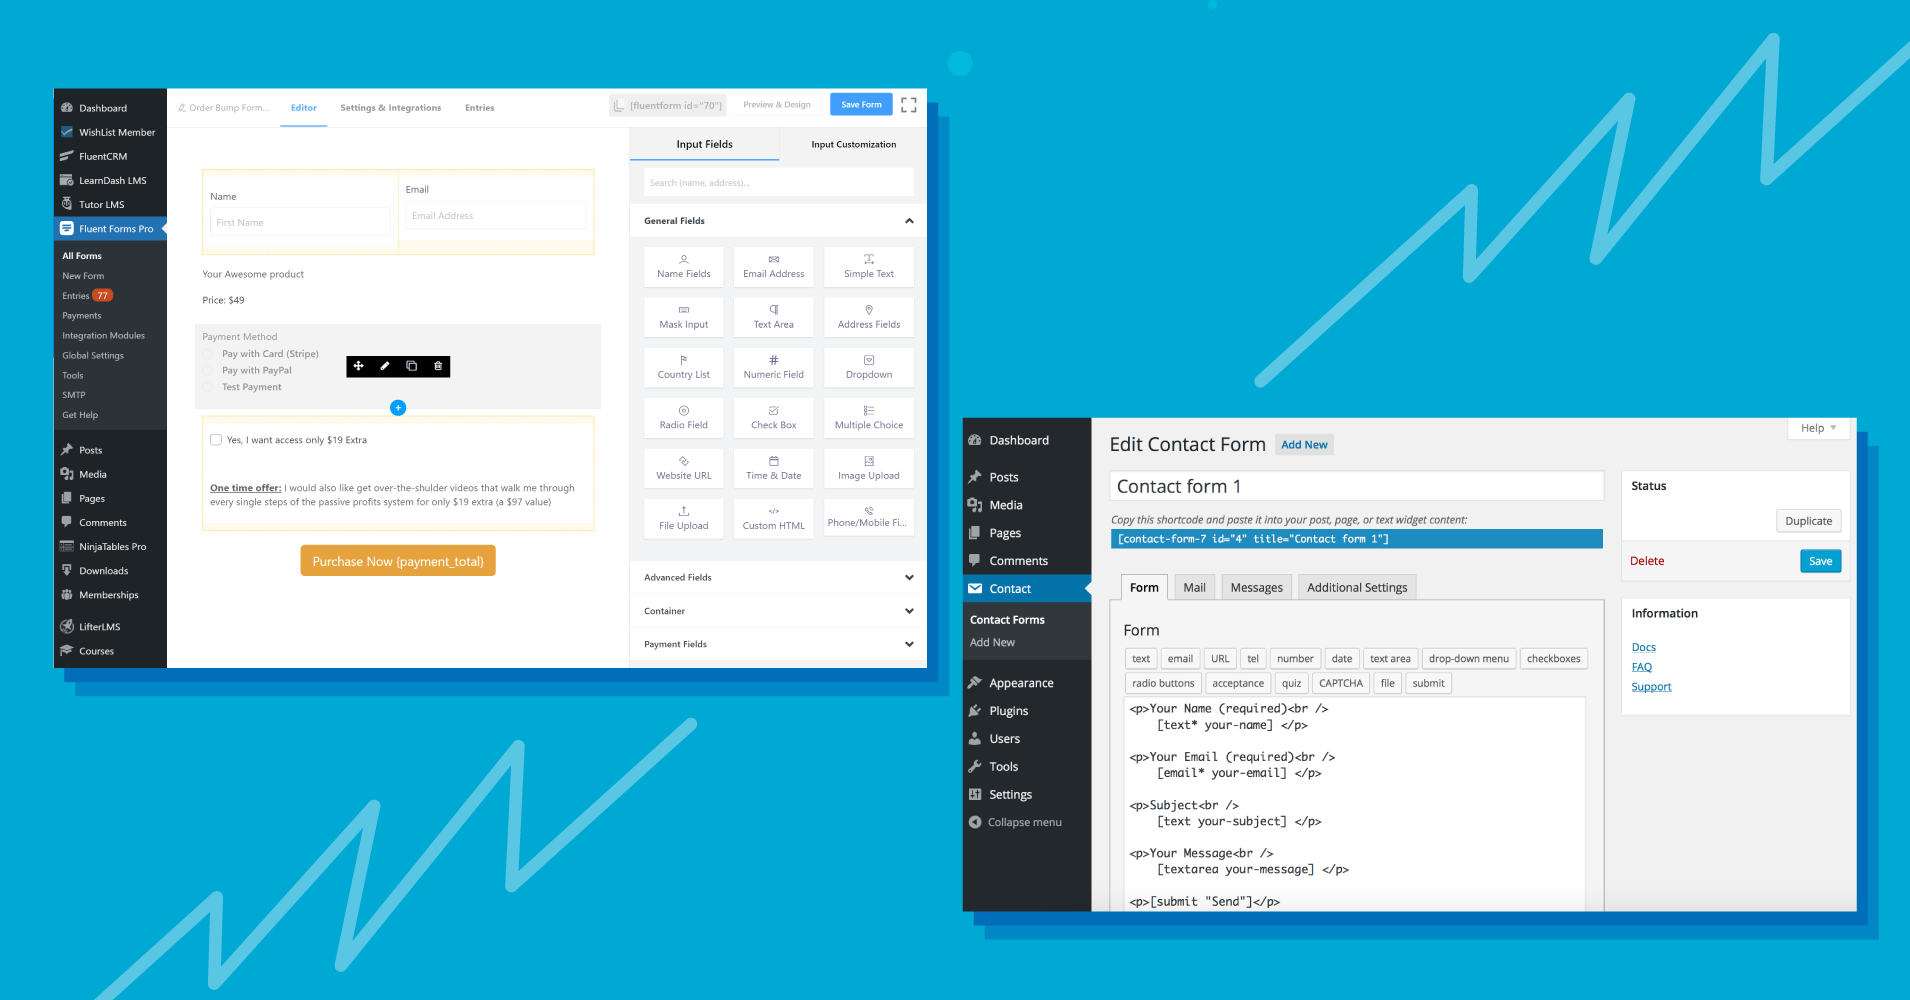Enter fullscreen mode in the form editor
Viewport: 1910px width, 1000px height.
908,104
